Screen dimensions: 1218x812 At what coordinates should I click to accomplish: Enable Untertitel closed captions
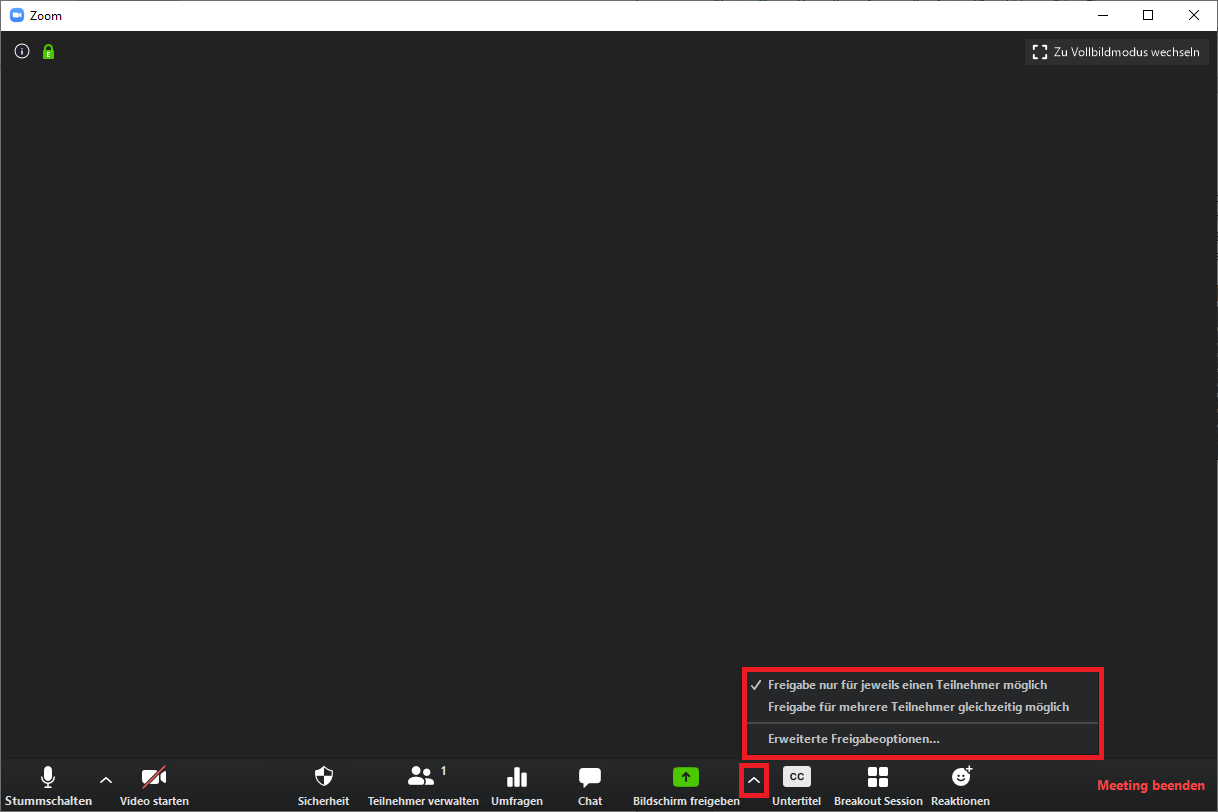[796, 777]
